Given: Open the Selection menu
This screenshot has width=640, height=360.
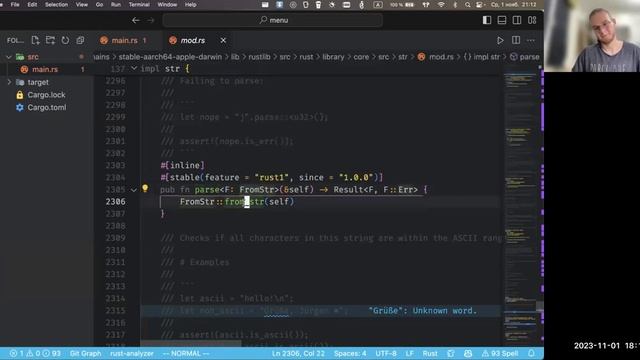Looking at the screenshot, I should tap(56, 4).
